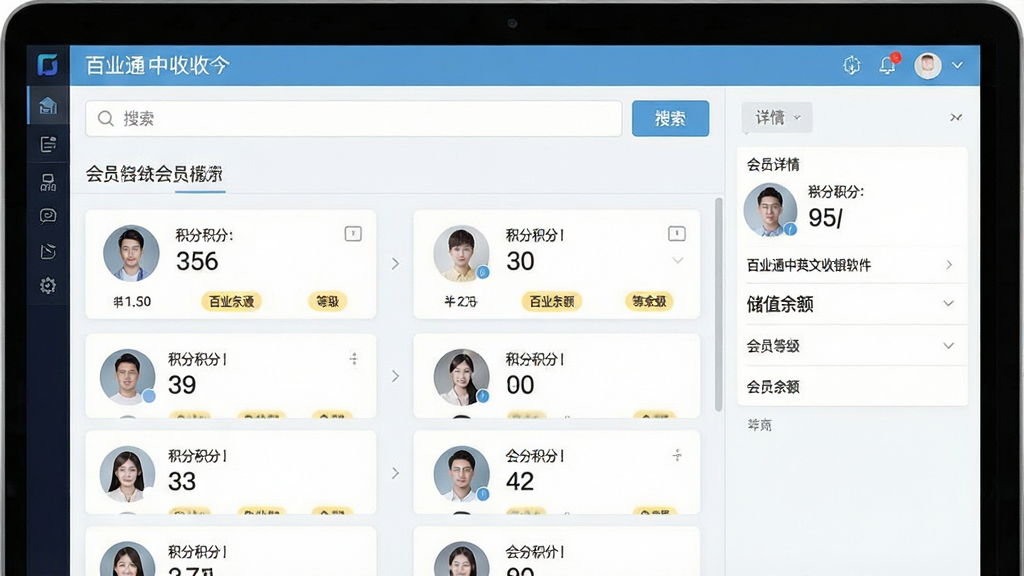This screenshot has width=1024, height=576.
Task: Open the settings gear in sidebar
Action: tap(48, 285)
